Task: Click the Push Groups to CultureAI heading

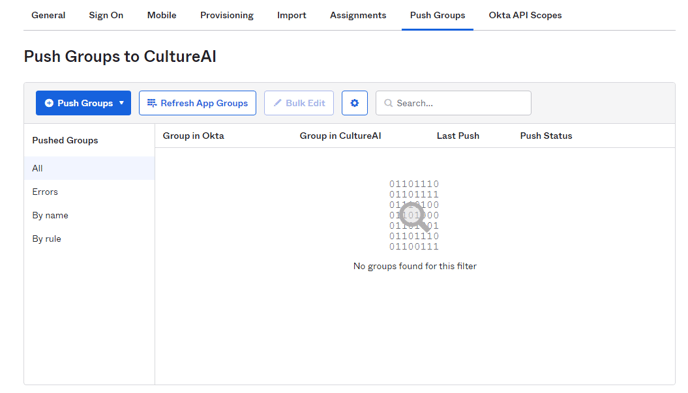Action: click(120, 57)
